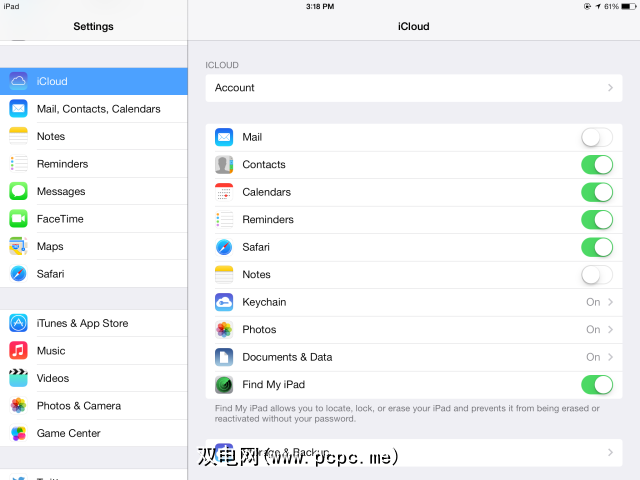Tap the Keychain cloud-key icon
The width and height of the screenshot is (640, 480).
[224, 302]
